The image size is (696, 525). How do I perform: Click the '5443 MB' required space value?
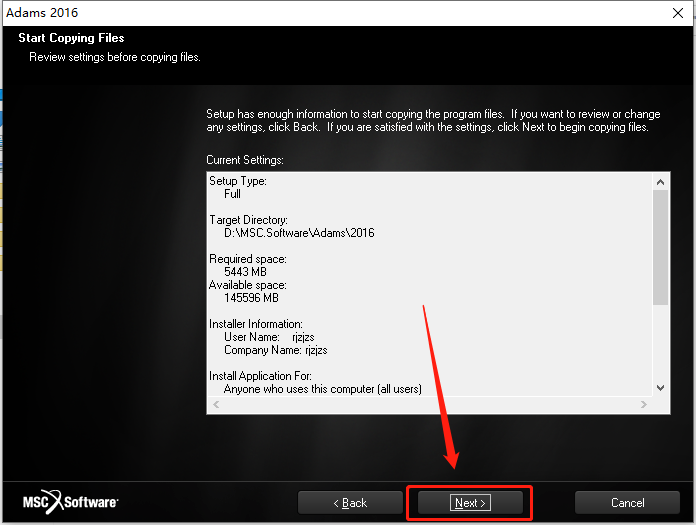(245, 272)
